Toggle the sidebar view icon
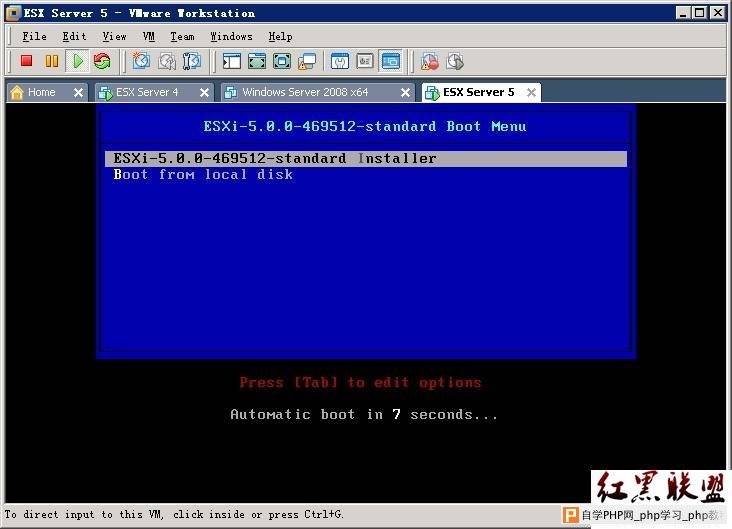 [x=232, y=62]
